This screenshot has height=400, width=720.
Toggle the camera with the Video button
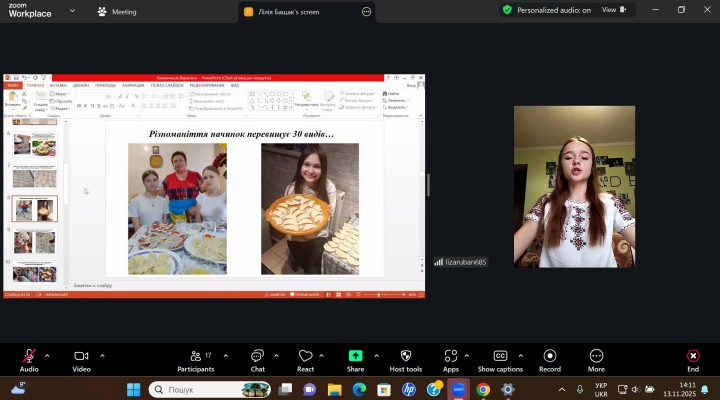(x=81, y=357)
